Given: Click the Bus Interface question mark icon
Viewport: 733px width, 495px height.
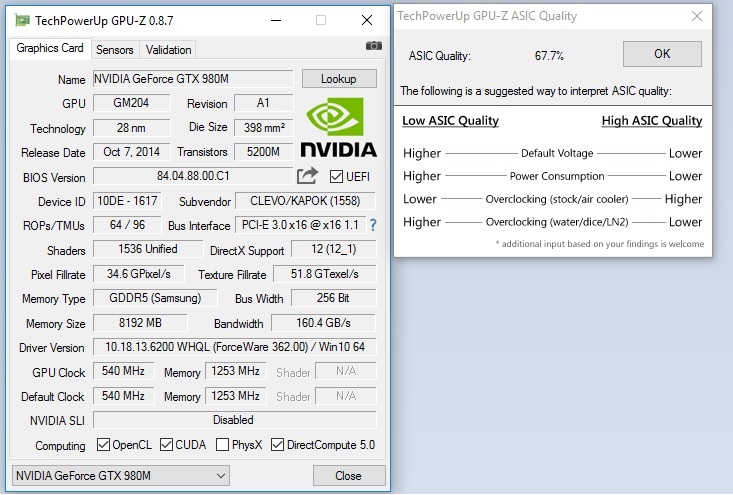Looking at the screenshot, I should pos(373,225).
